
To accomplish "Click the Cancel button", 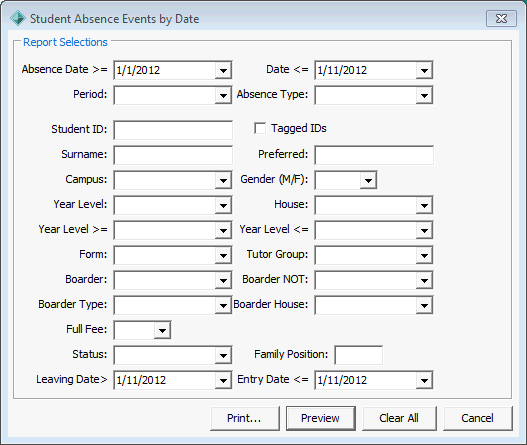I will pyautogui.click(x=478, y=418).
